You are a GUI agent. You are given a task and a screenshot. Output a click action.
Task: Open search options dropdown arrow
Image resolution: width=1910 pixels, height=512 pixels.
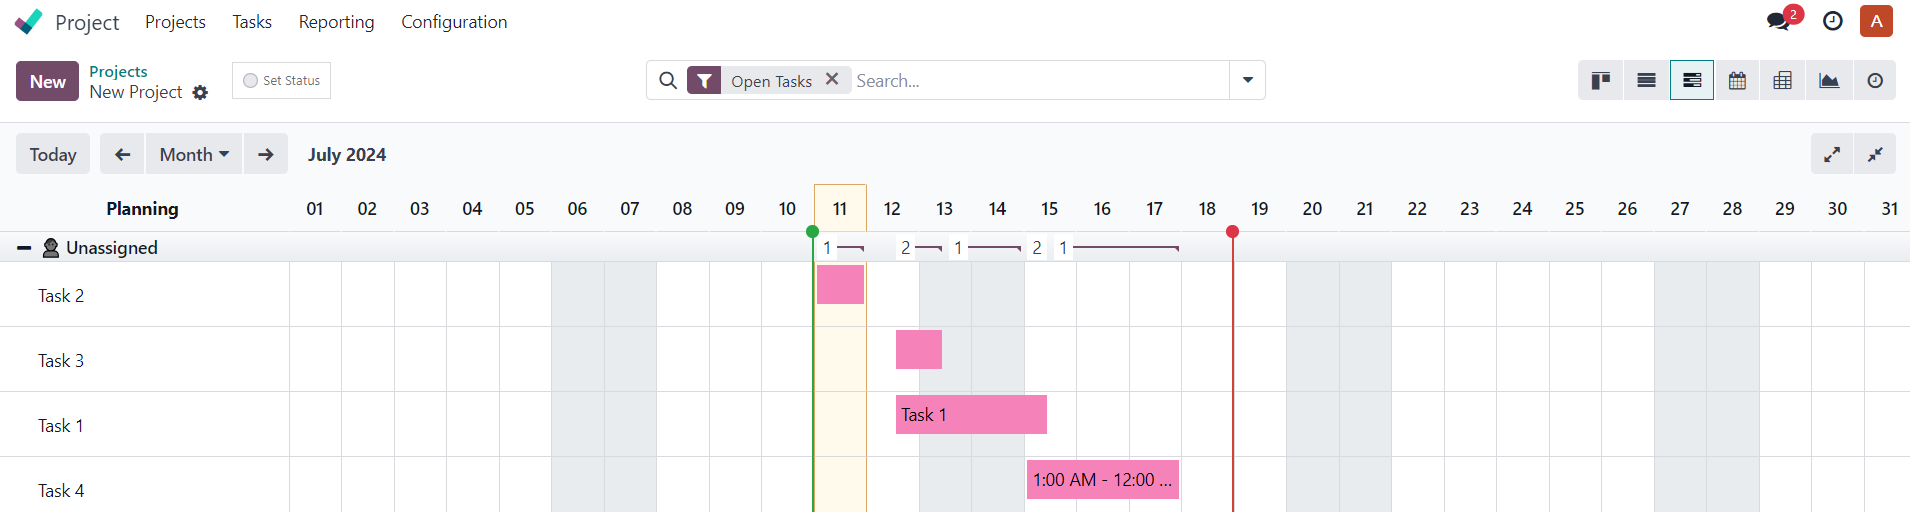tap(1247, 80)
